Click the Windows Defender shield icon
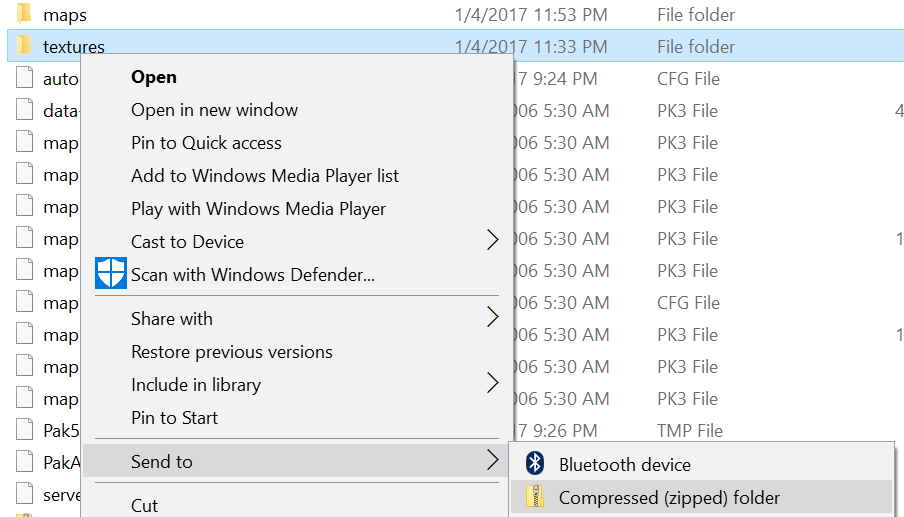The image size is (904, 517). [x=111, y=273]
